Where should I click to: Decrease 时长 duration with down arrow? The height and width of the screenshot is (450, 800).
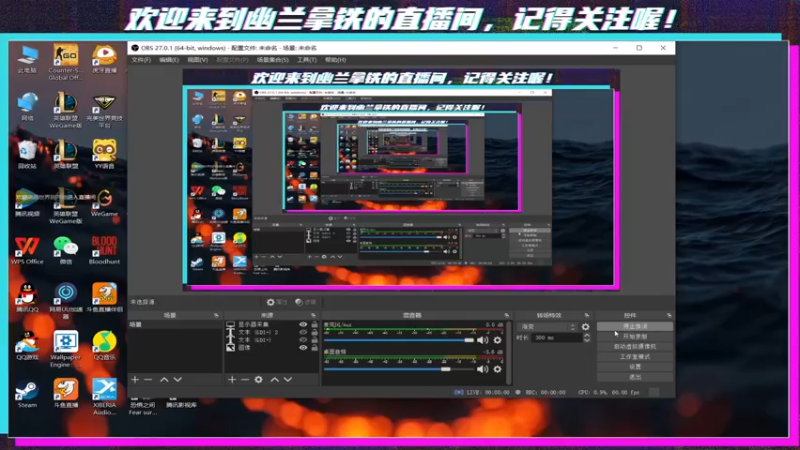click(x=587, y=340)
